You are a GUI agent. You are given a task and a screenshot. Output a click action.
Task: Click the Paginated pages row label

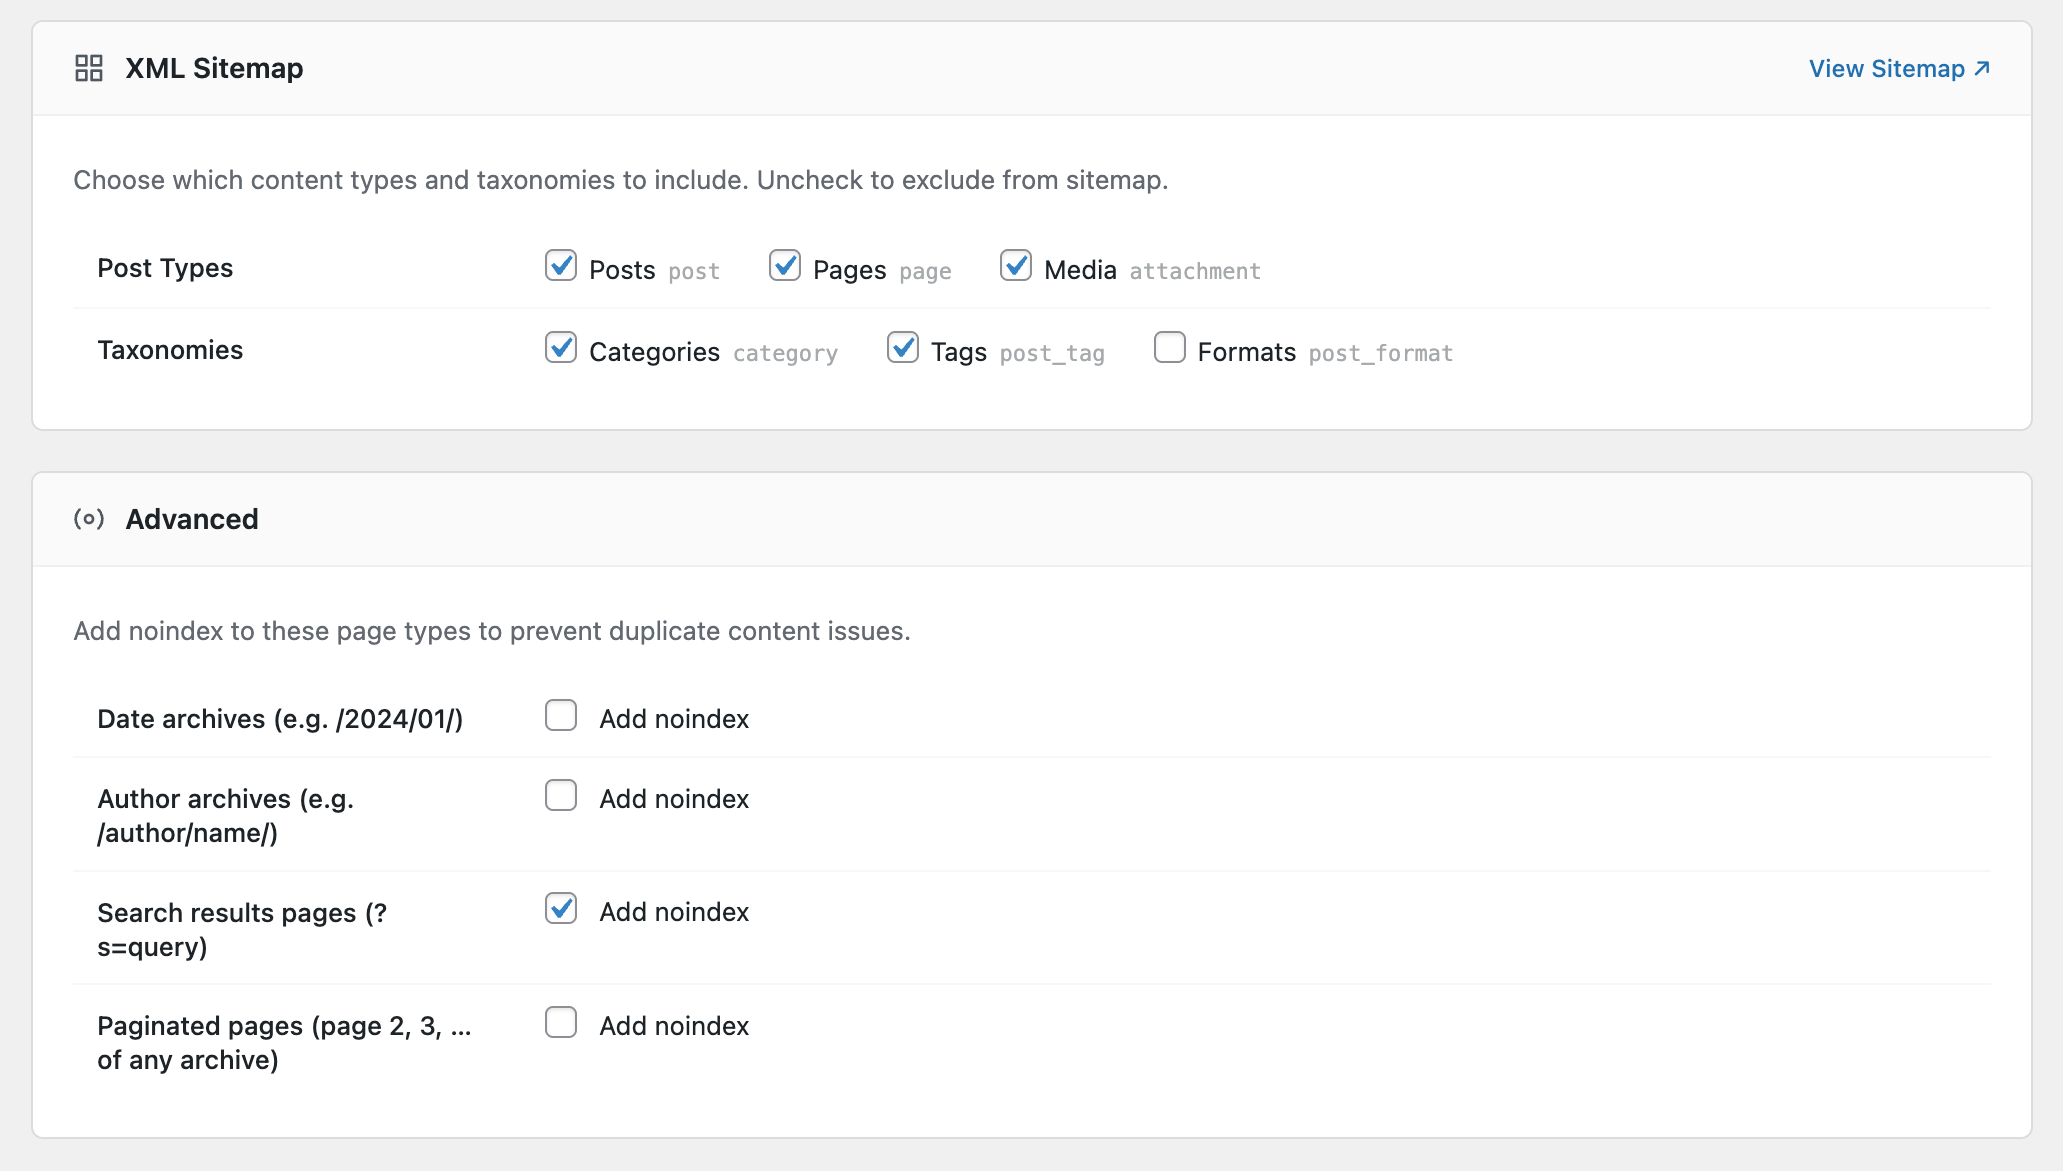[284, 1043]
